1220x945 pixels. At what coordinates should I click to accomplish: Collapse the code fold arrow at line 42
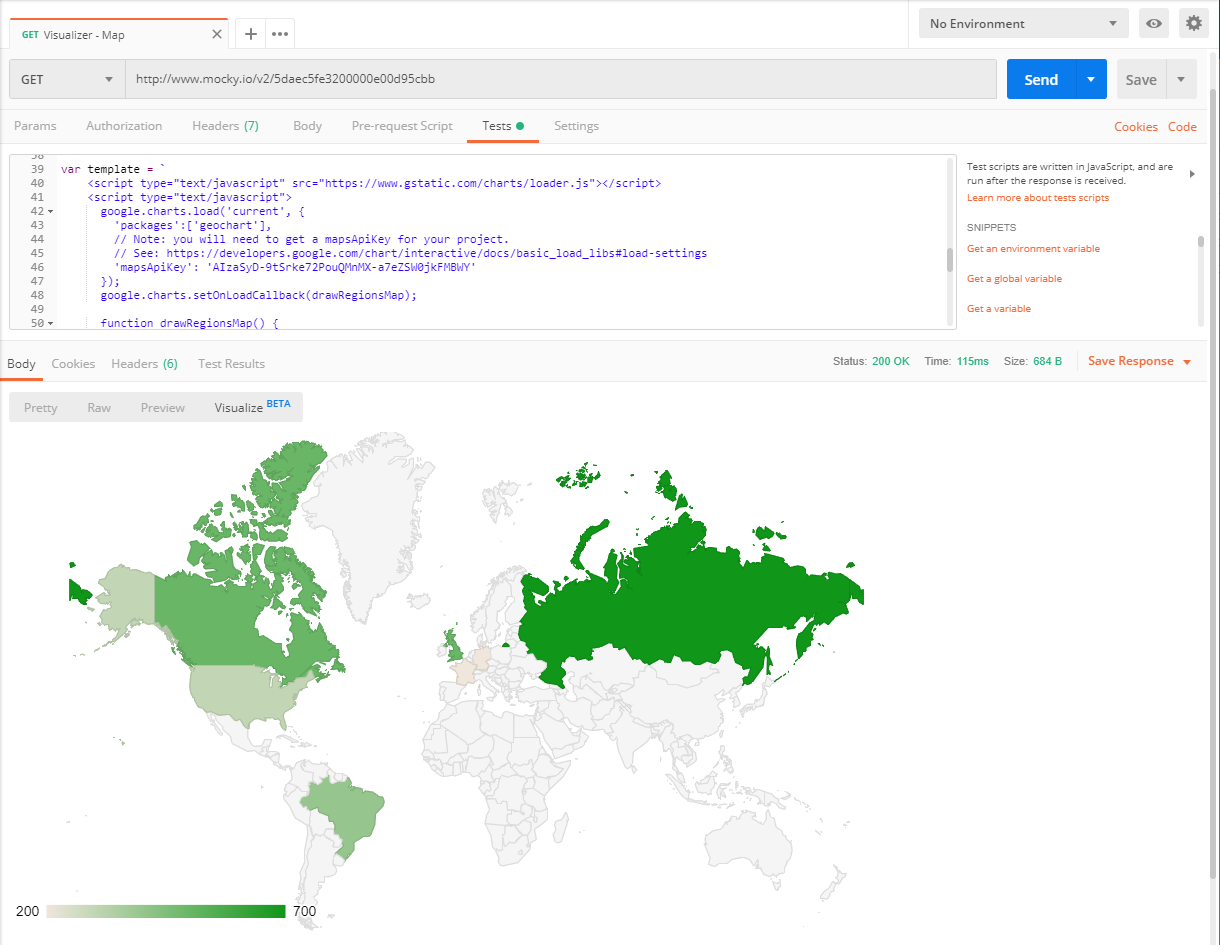coord(50,212)
